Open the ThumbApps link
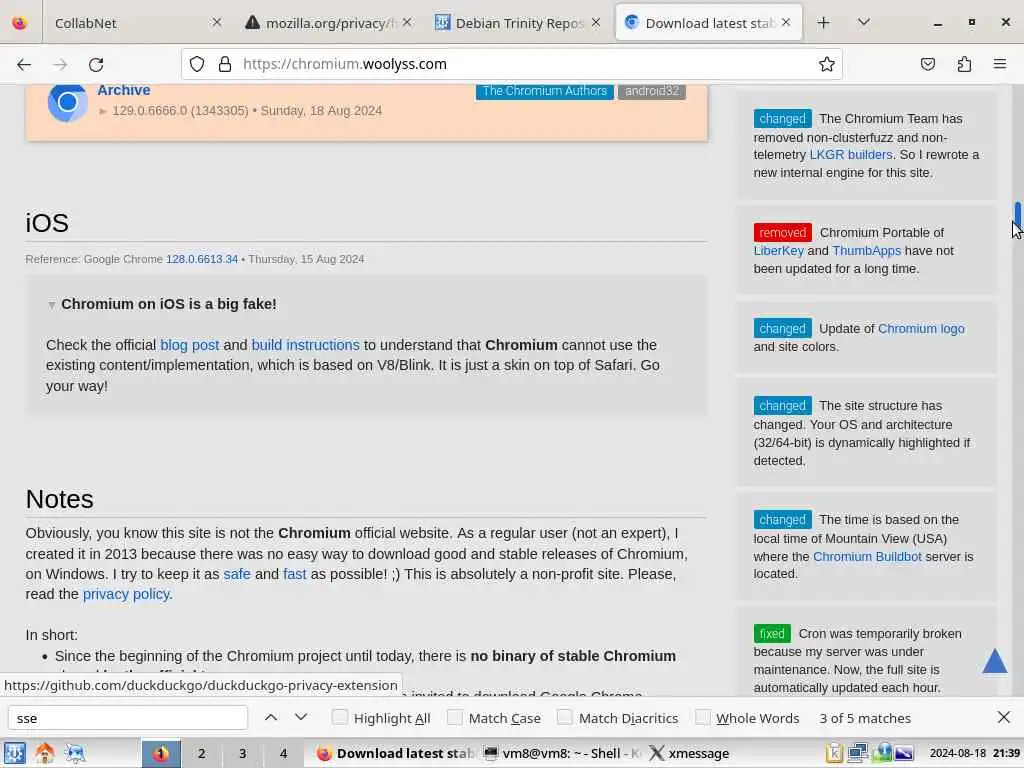The width and height of the screenshot is (1024, 768). (866, 251)
